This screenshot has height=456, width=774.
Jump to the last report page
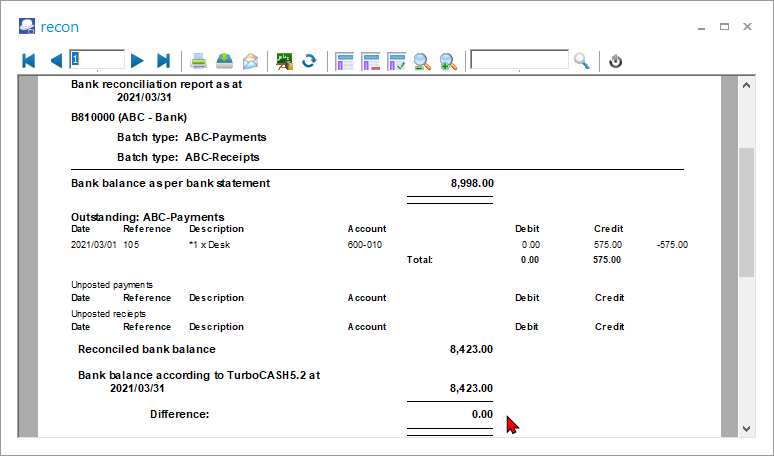click(x=164, y=61)
